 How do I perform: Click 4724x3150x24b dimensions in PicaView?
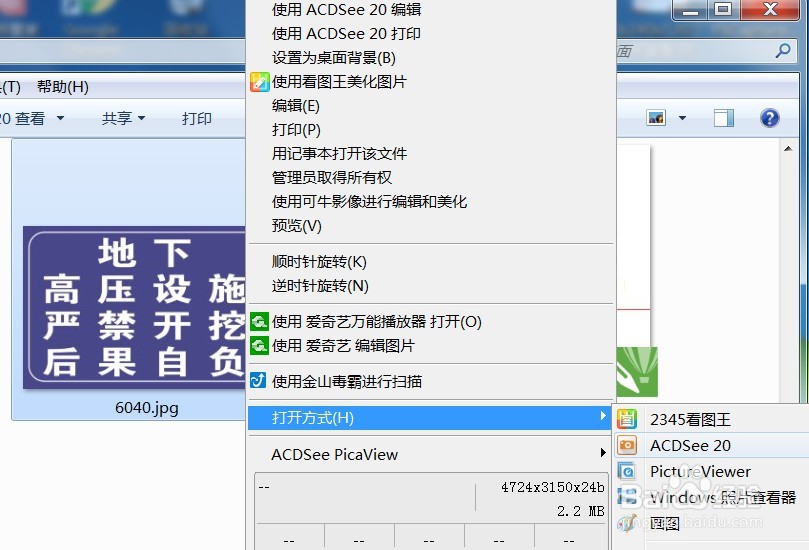[553, 487]
